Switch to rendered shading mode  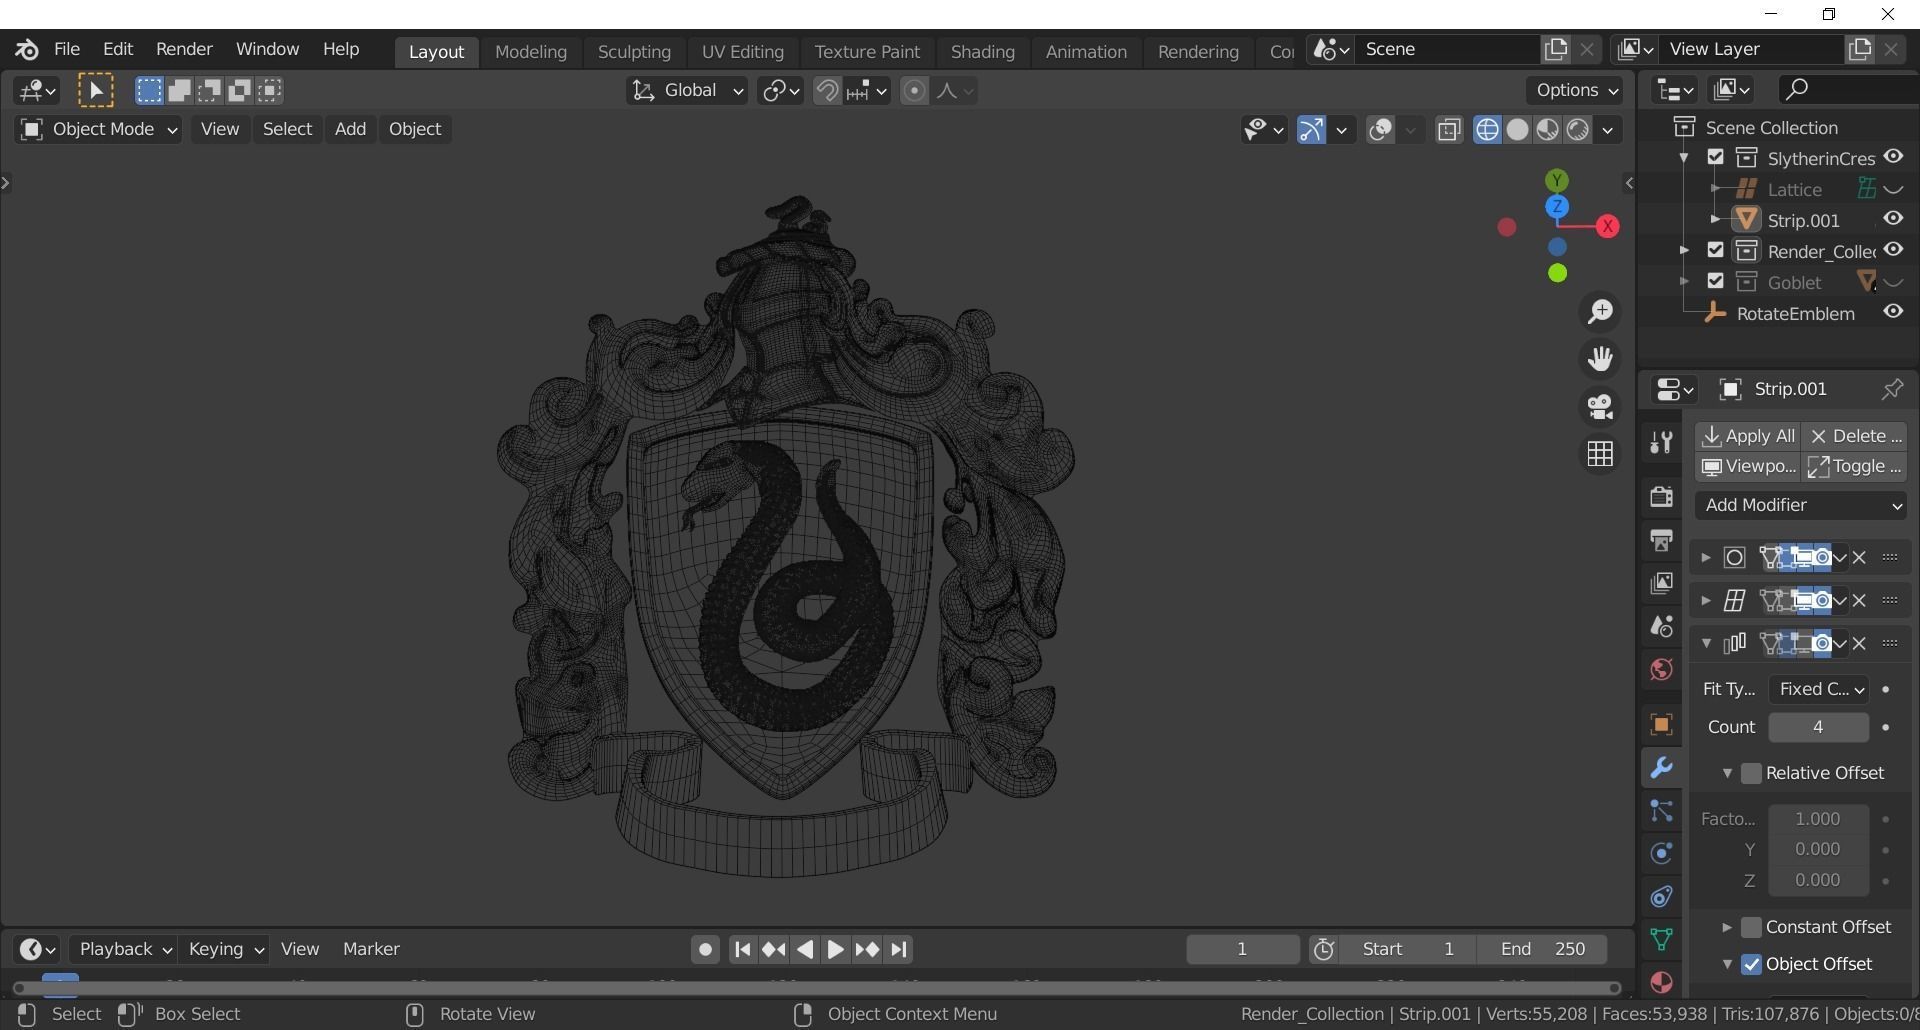[1577, 130]
